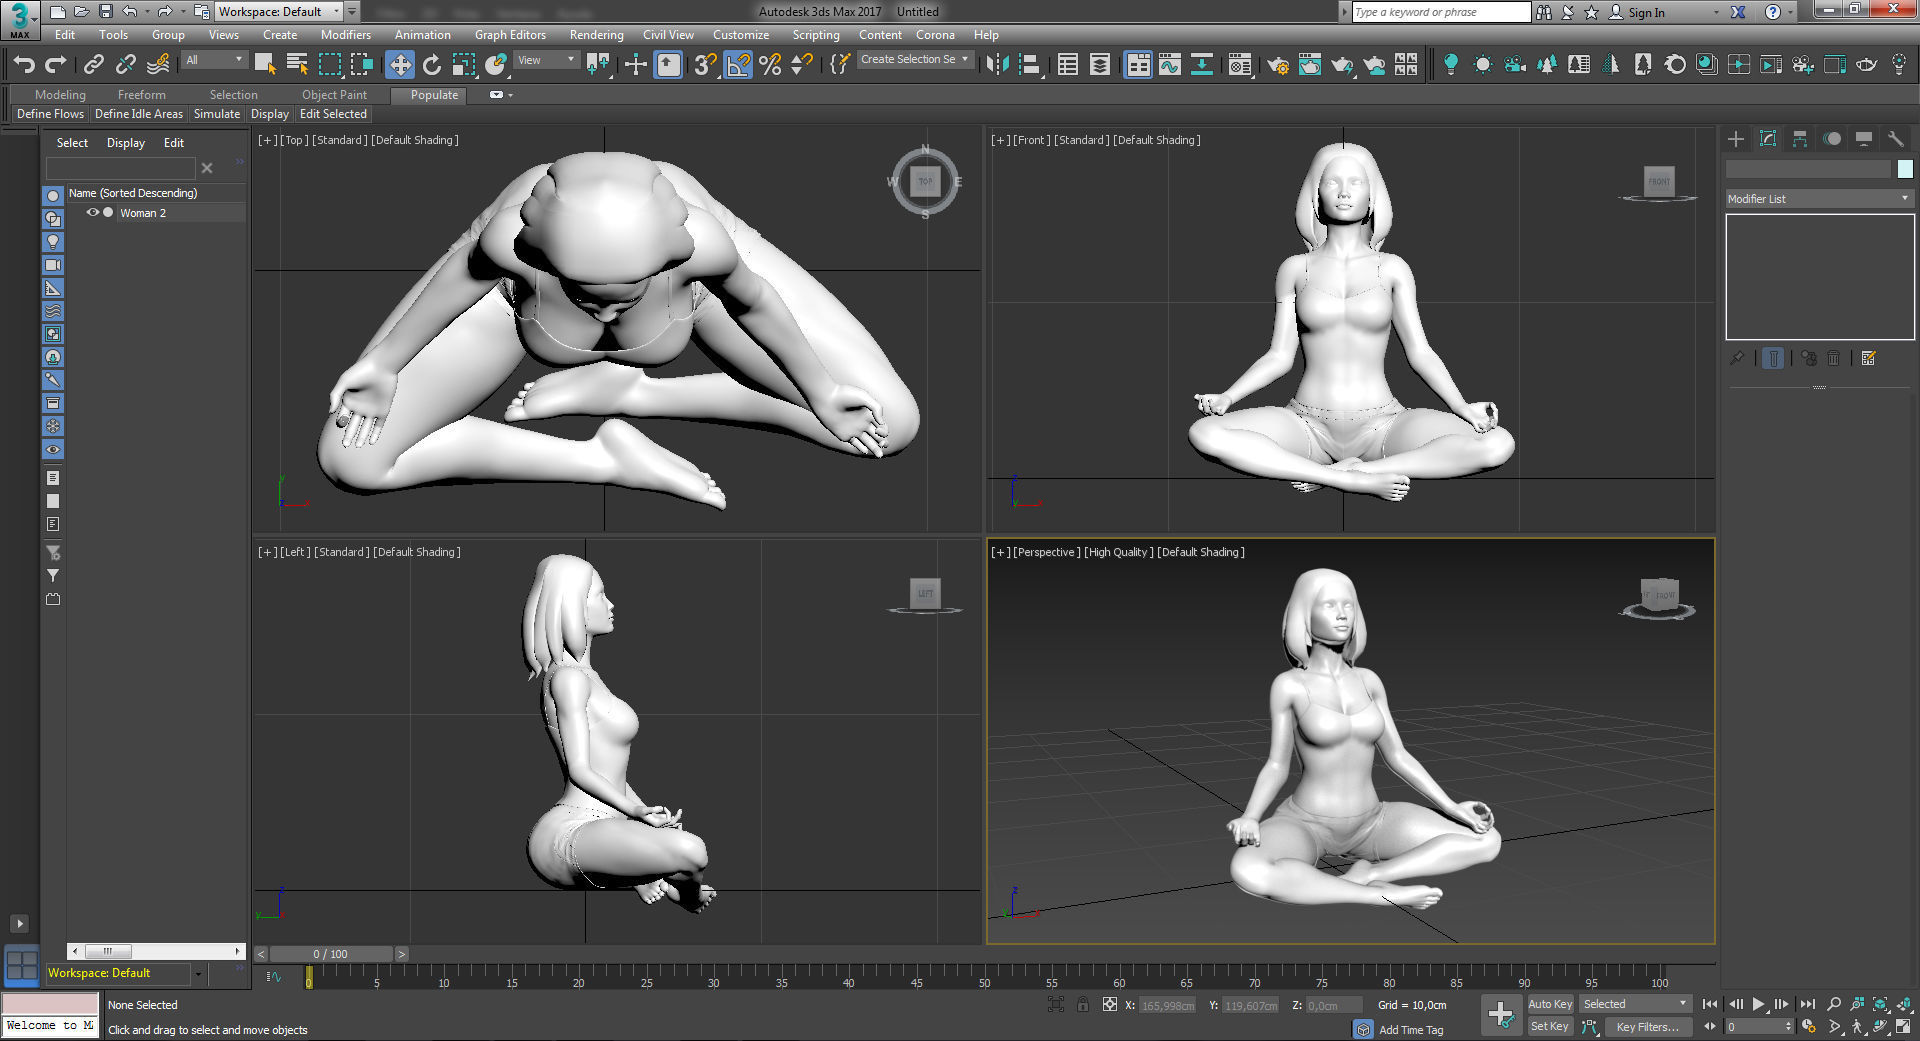Open the Selected key filter dropdown
Screen dimensions: 1920x1041
(x=1635, y=1004)
